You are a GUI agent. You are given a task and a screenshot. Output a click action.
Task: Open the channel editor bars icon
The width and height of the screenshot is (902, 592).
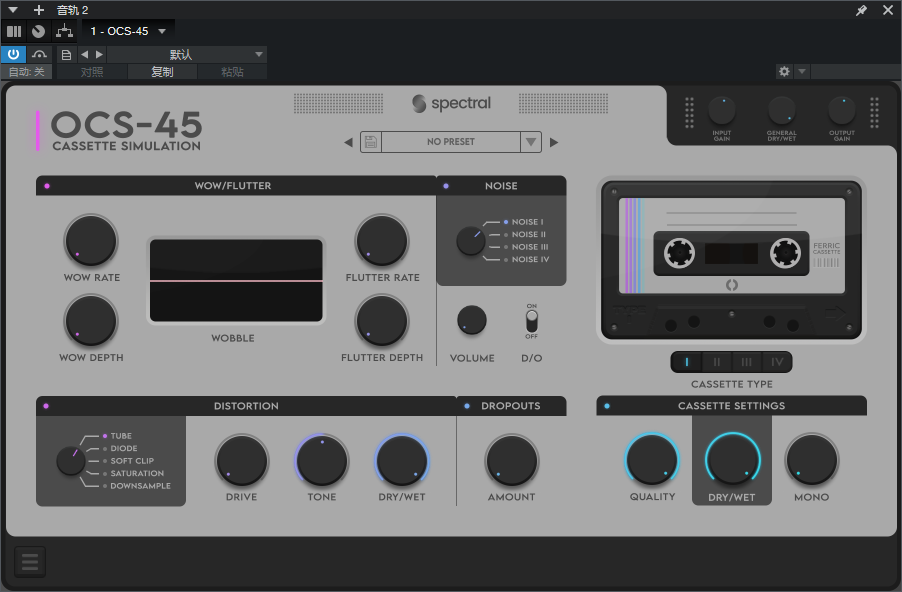[14, 31]
